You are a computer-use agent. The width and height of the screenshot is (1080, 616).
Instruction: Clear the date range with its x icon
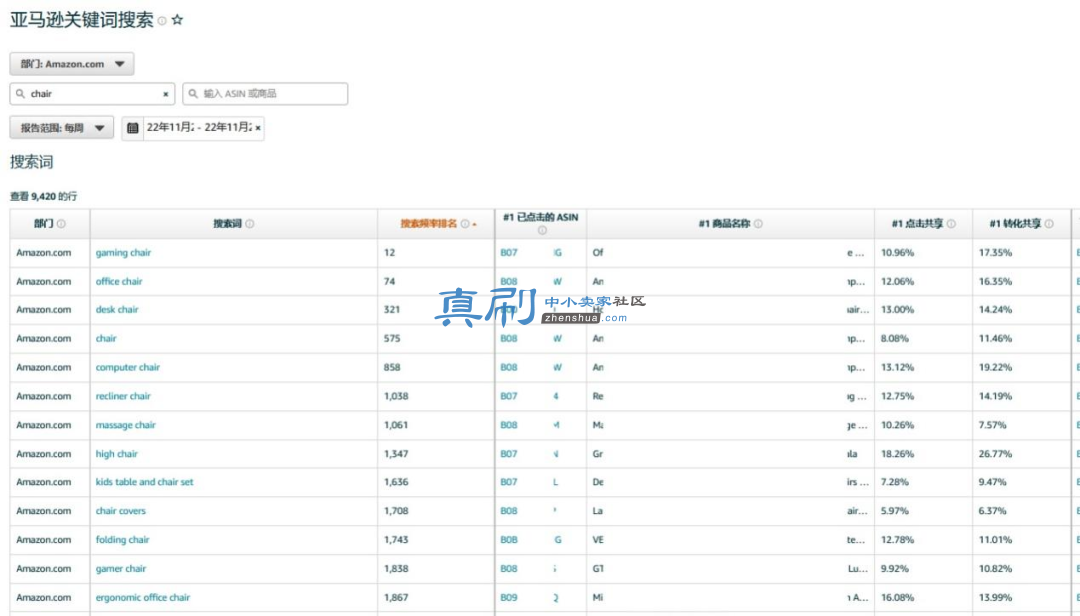click(x=258, y=128)
